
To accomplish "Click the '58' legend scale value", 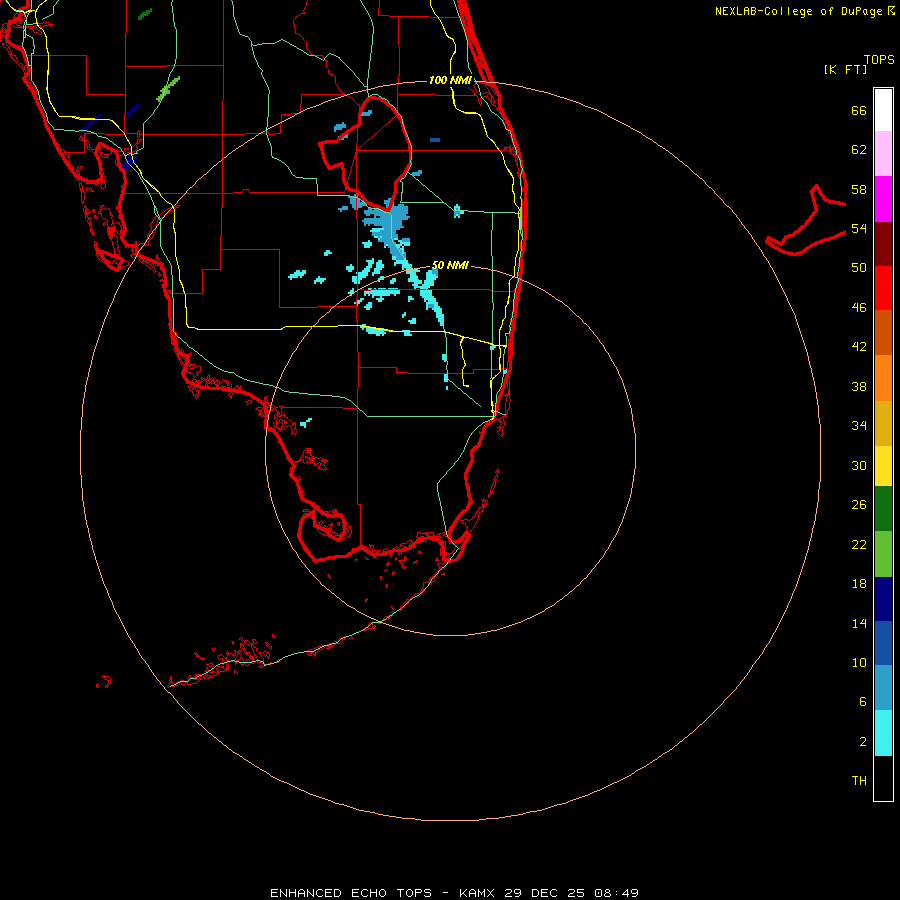I will click(859, 189).
